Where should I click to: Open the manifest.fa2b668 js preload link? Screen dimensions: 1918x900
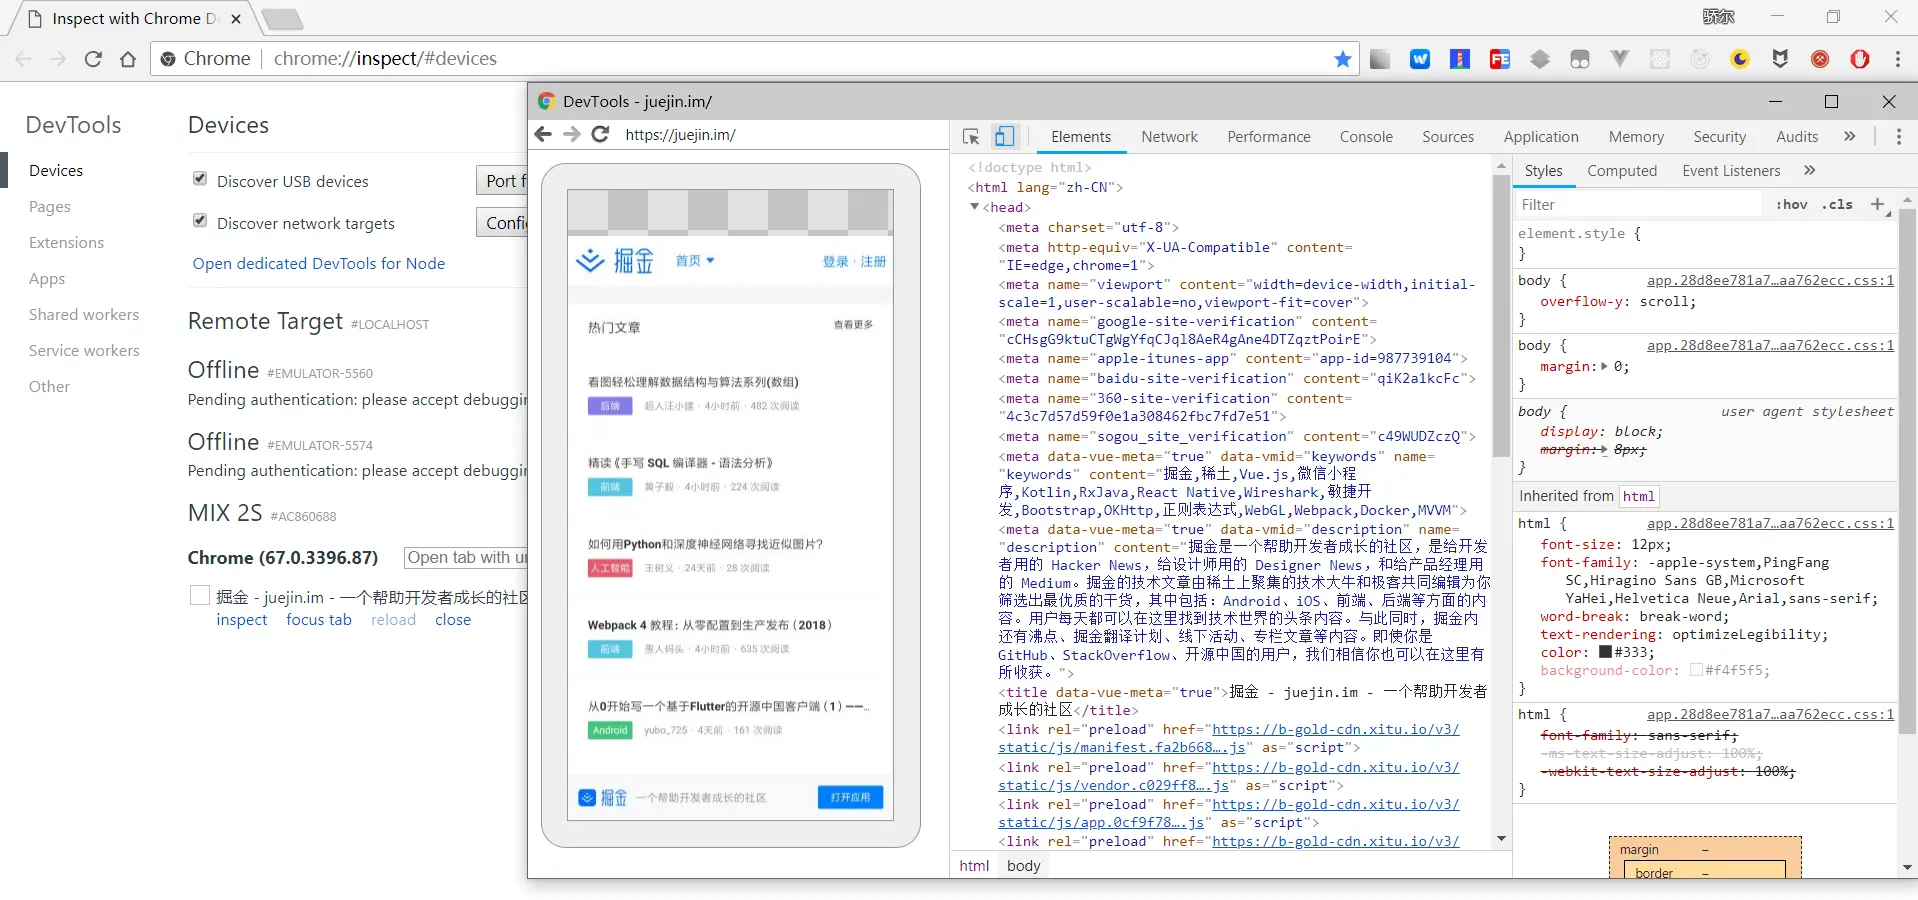pyautogui.click(x=1228, y=739)
